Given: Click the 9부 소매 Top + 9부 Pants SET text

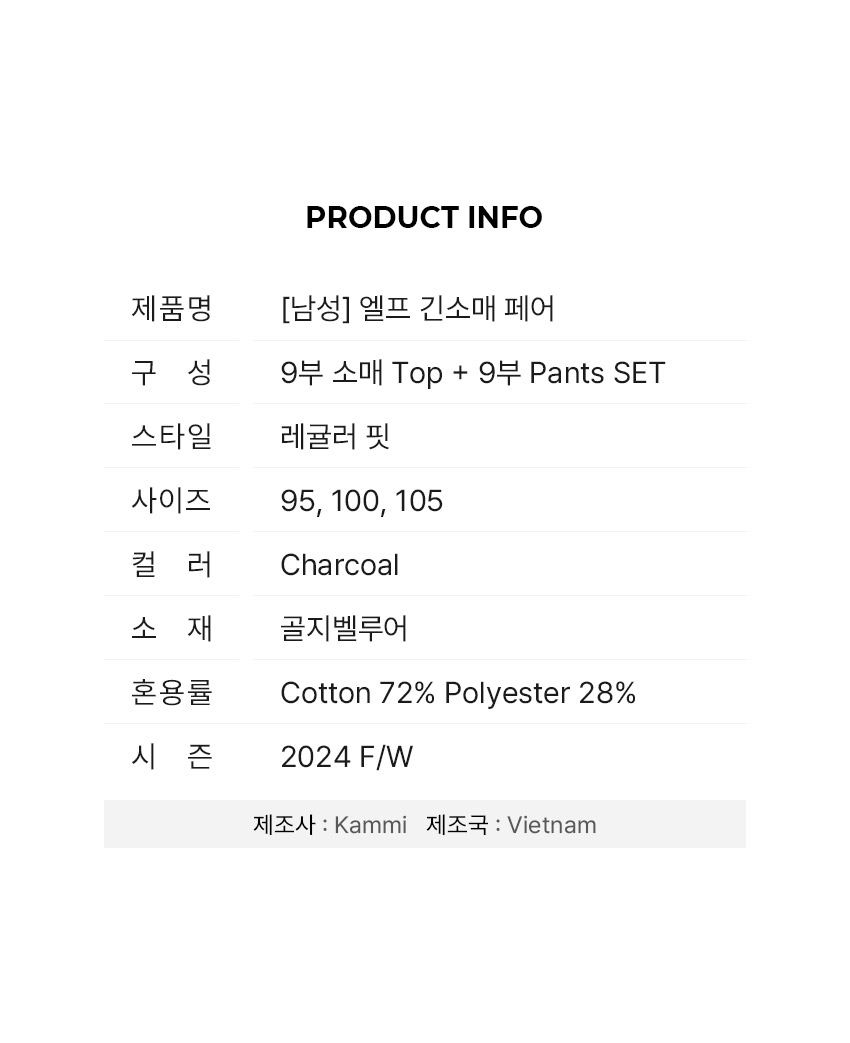Looking at the screenshot, I should 473,372.
